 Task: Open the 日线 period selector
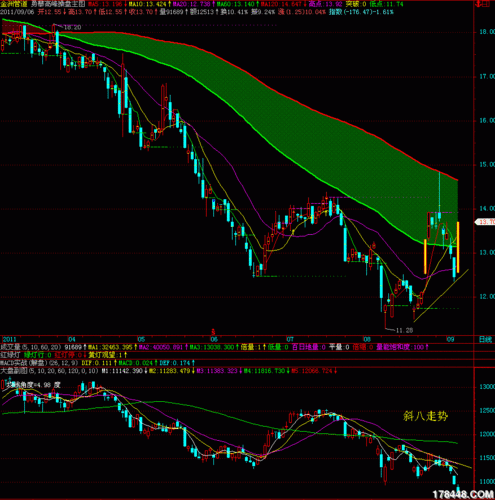(x=485, y=339)
